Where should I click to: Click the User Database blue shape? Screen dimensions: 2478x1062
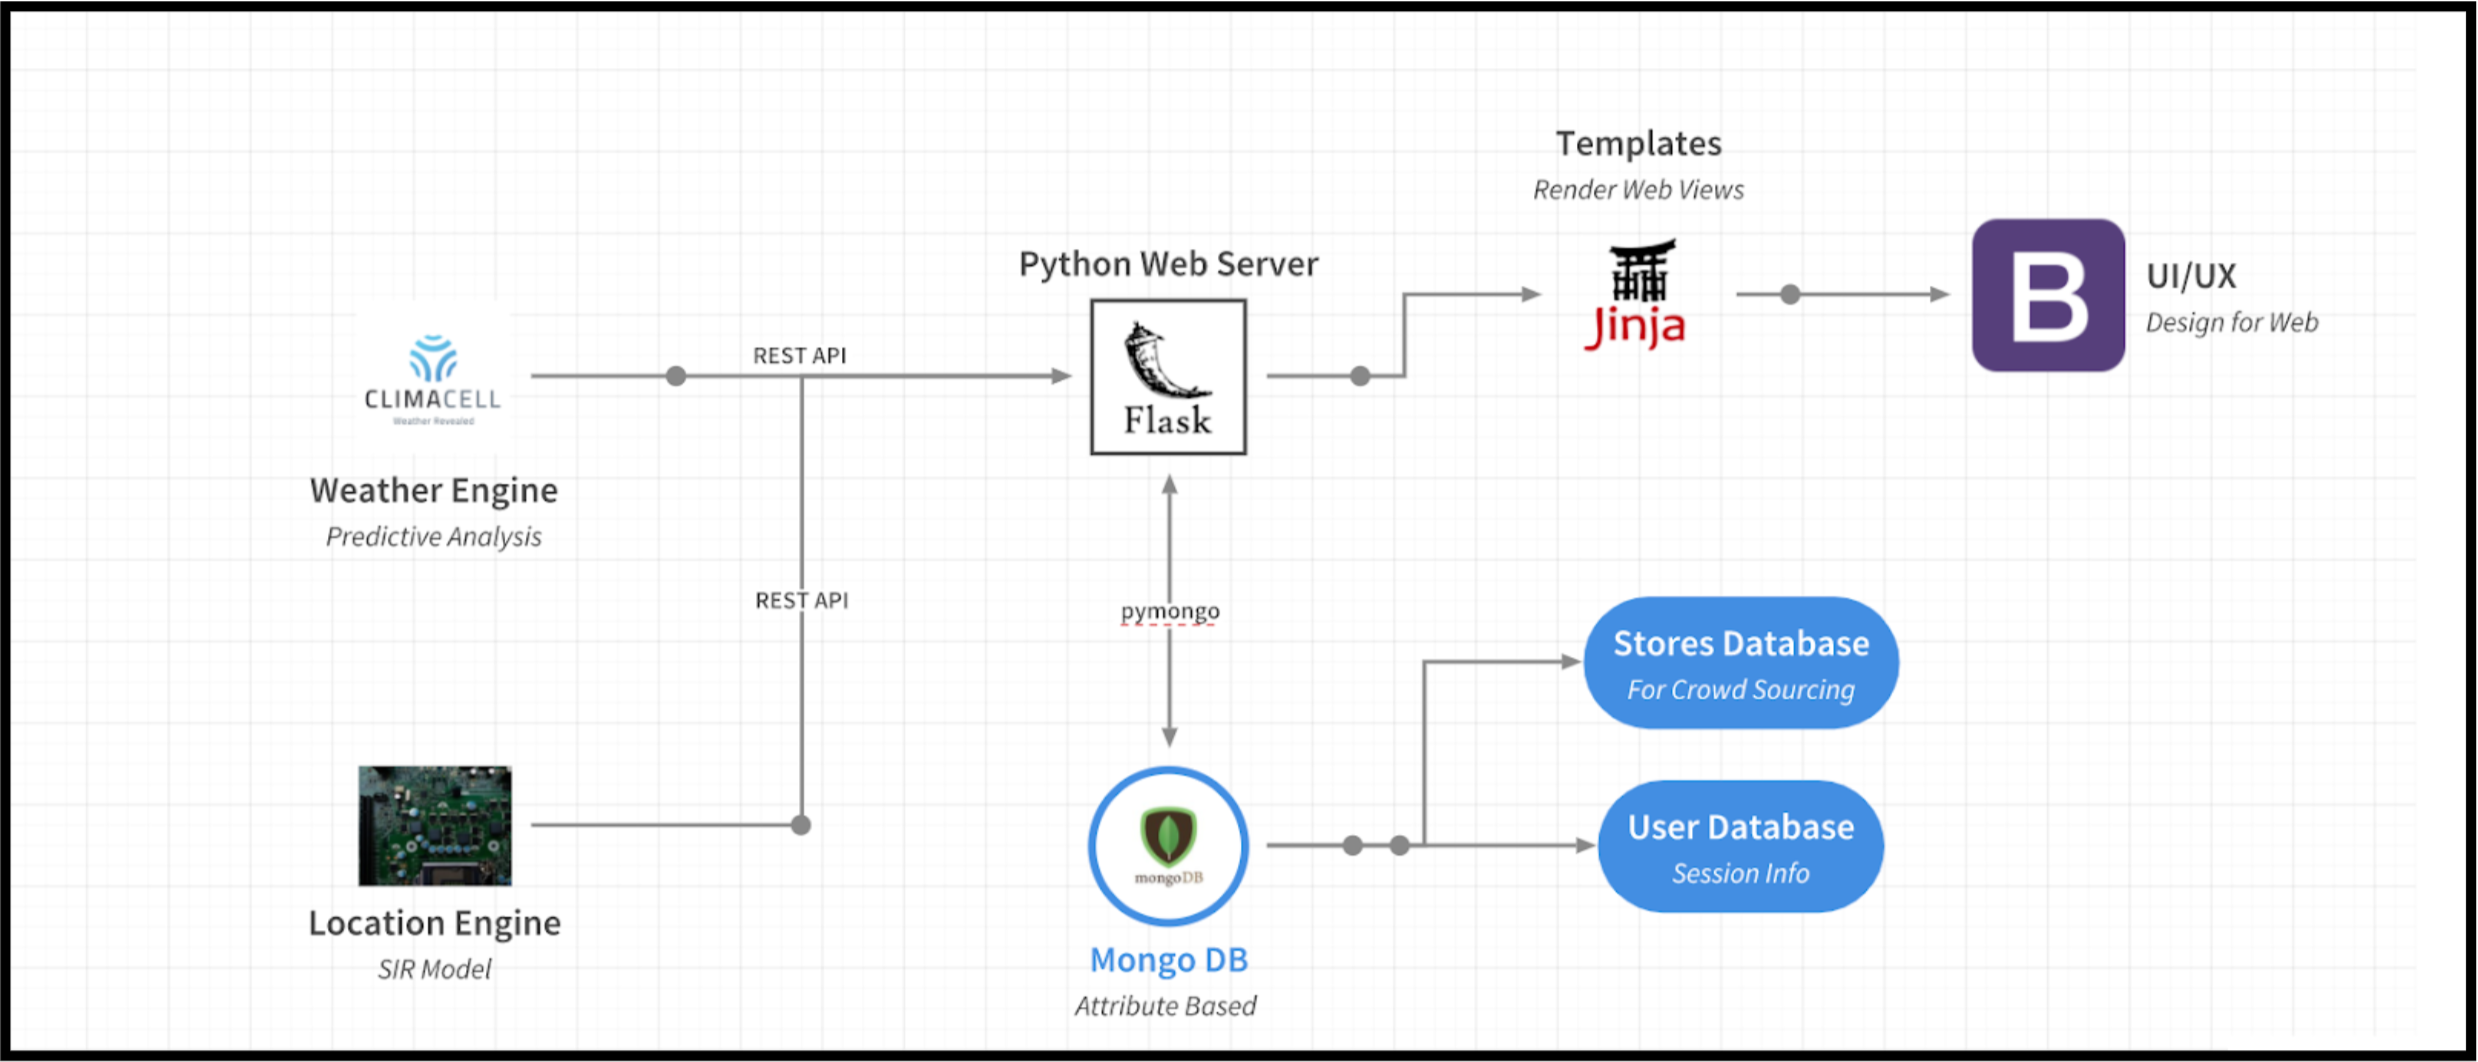[1741, 847]
